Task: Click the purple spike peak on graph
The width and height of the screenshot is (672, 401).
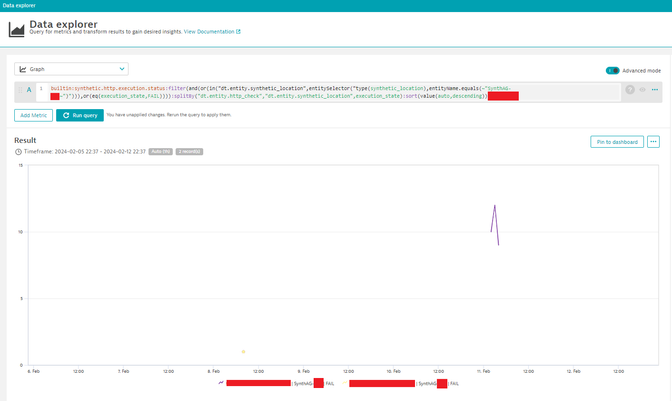Action: tap(495, 206)
